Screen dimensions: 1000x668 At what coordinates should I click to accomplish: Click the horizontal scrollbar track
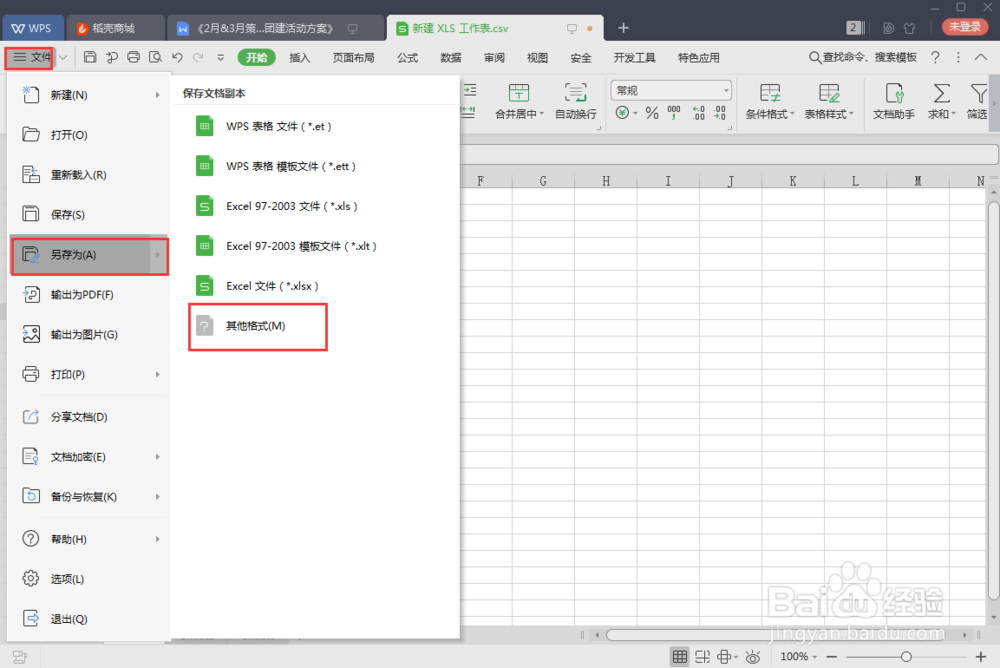tap(781, 635)
